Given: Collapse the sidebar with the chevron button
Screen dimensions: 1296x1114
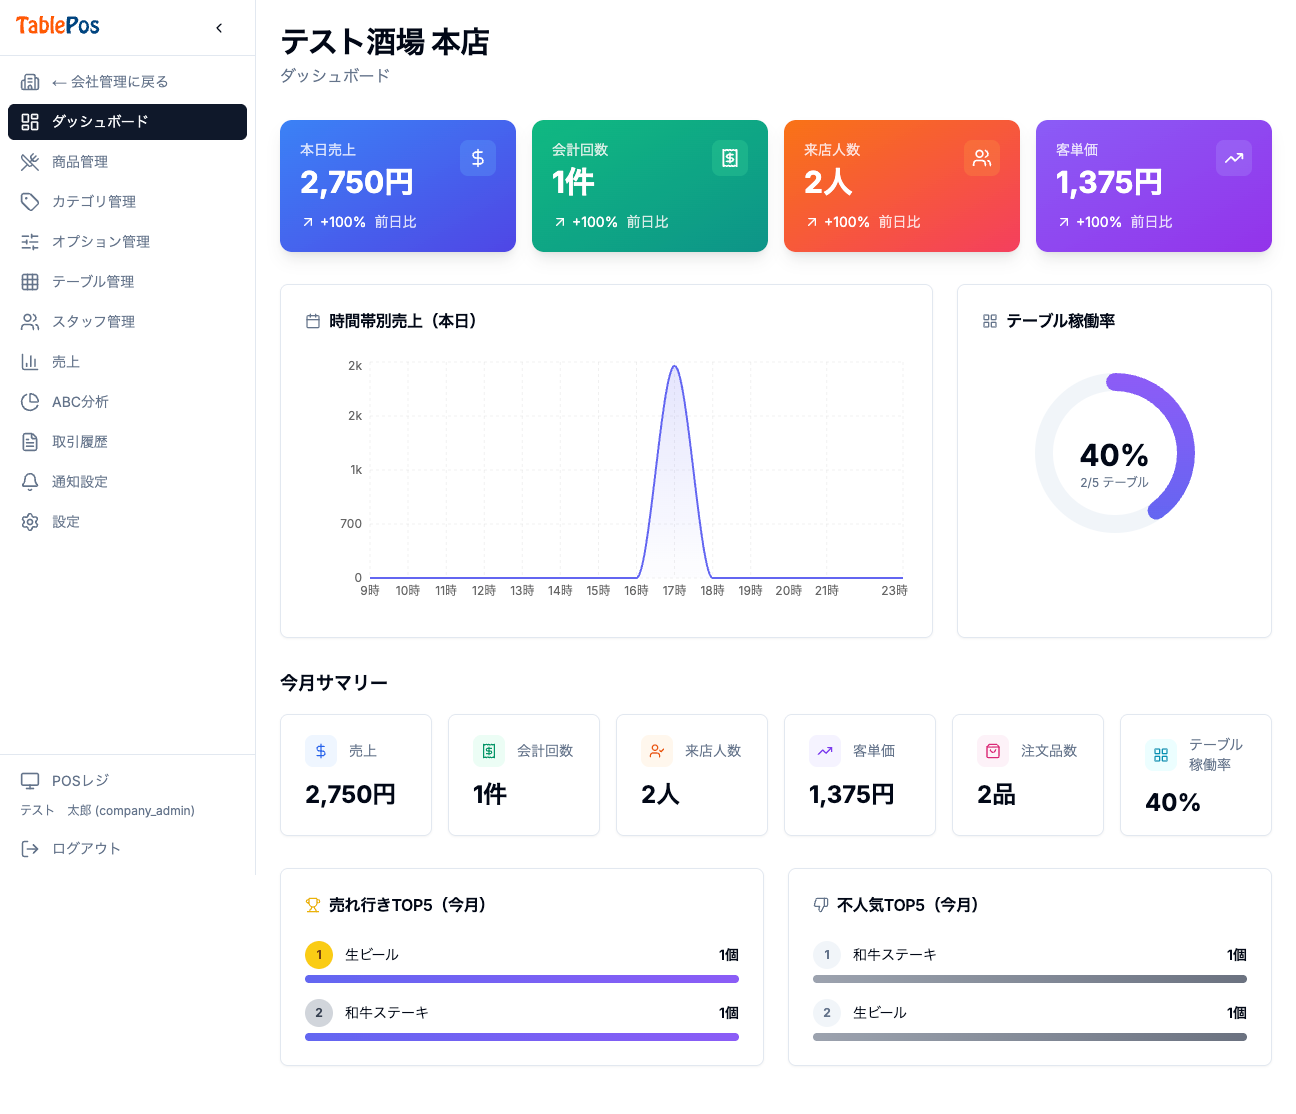Looking at the screenshot, I should click(x=219, y=28).
